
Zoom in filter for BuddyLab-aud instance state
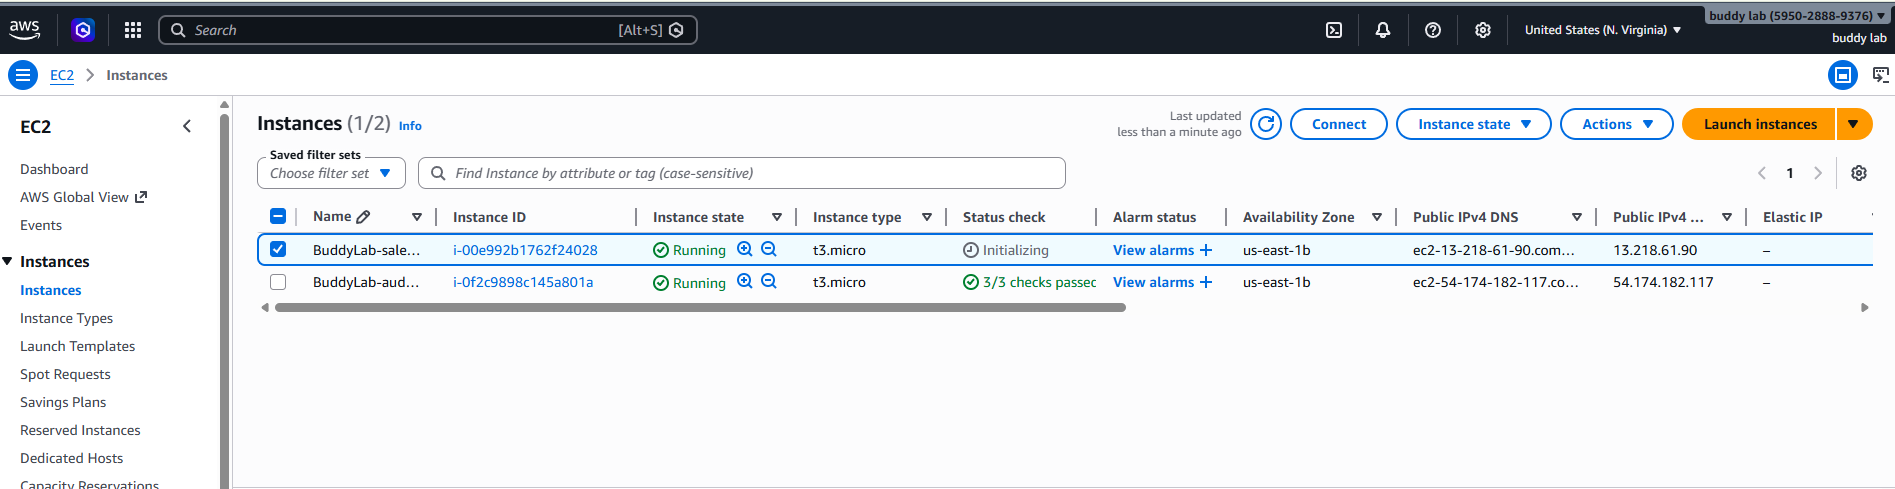click(745, 281)
